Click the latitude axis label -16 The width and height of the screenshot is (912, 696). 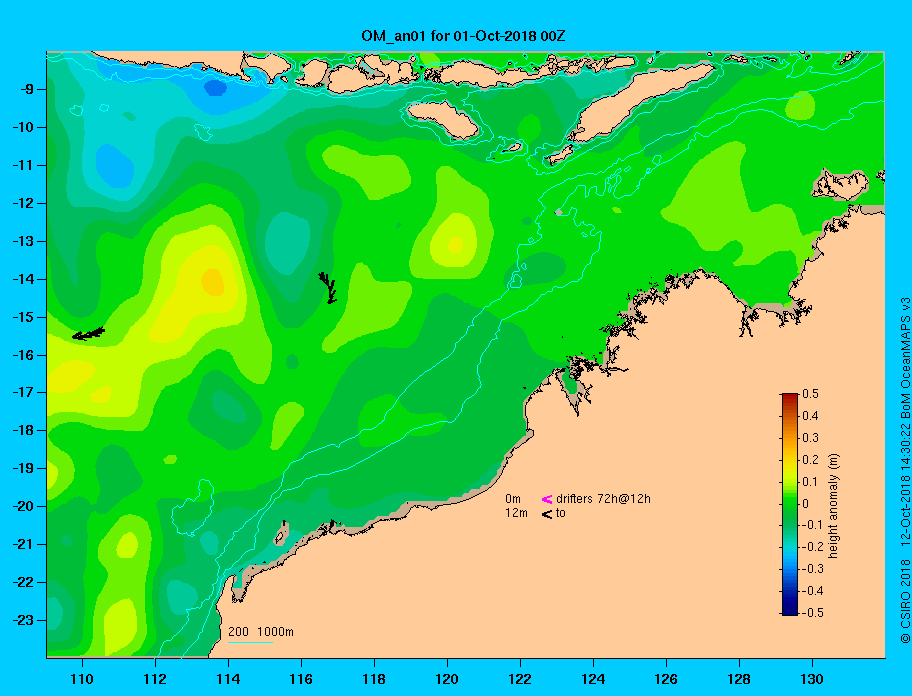click(23, 355)
